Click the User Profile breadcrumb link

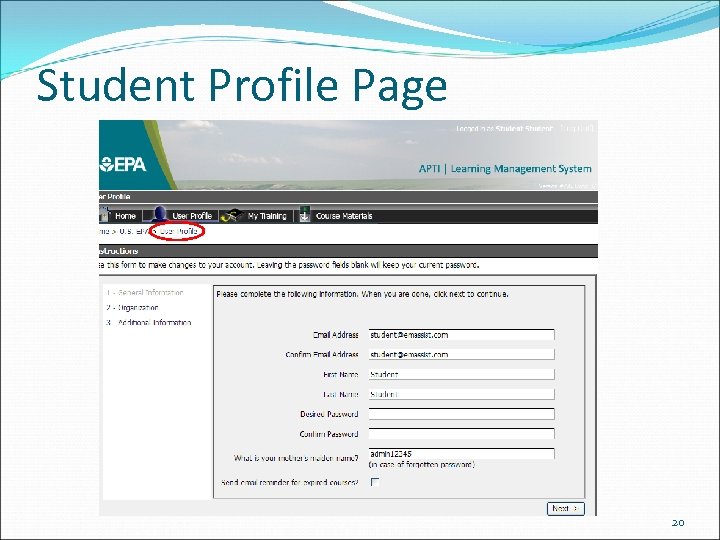coord(179,231)
